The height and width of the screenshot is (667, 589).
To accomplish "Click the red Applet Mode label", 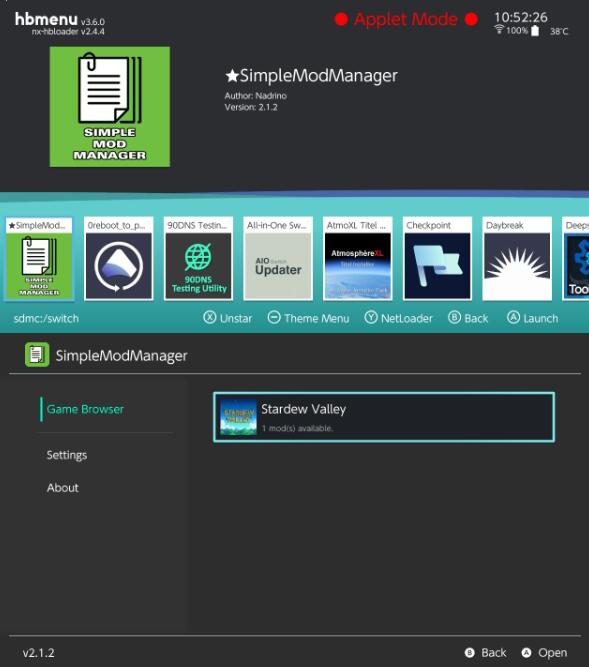I will tap(406, 19).
